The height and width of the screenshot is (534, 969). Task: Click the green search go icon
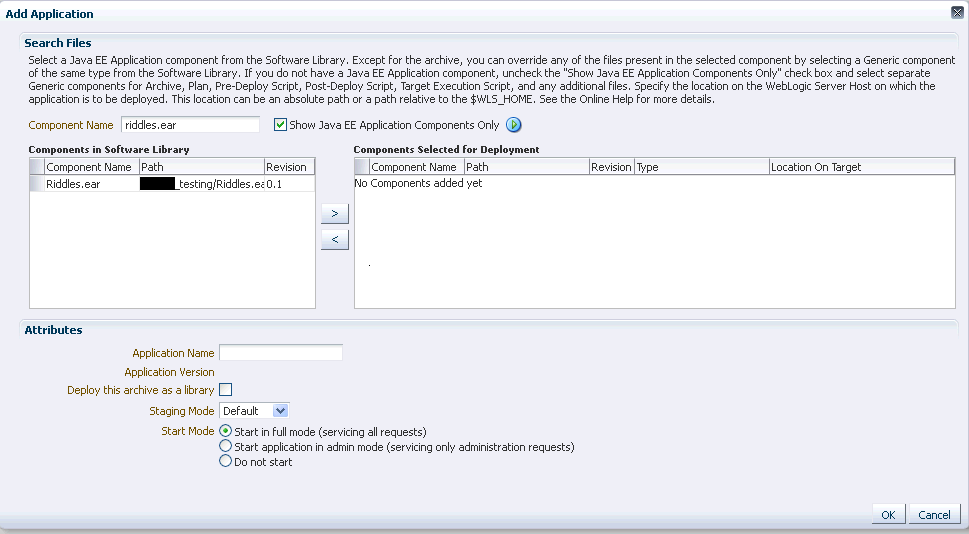click(514, 125)
